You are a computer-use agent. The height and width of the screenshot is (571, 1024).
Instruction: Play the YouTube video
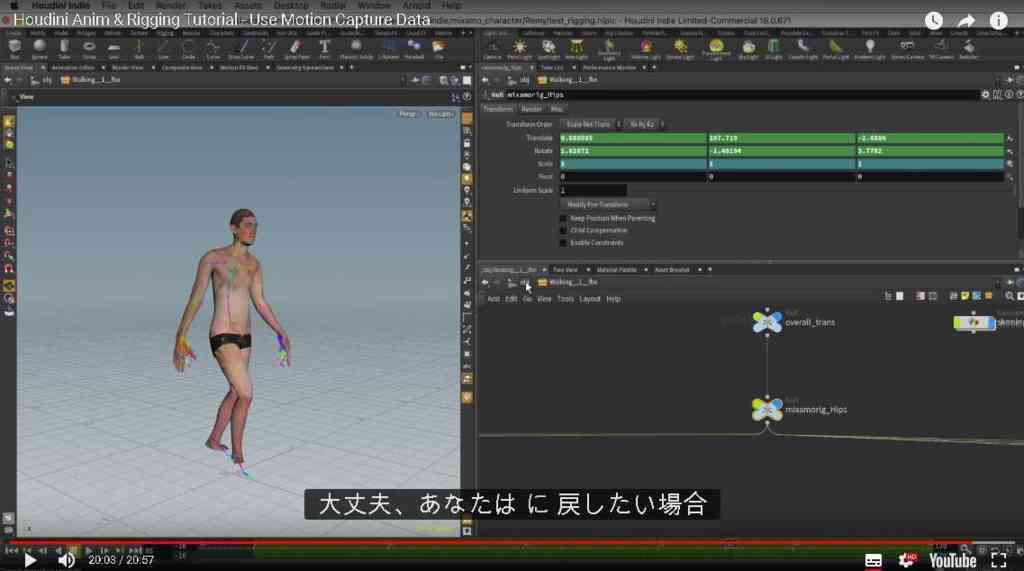tap(29, 560)
